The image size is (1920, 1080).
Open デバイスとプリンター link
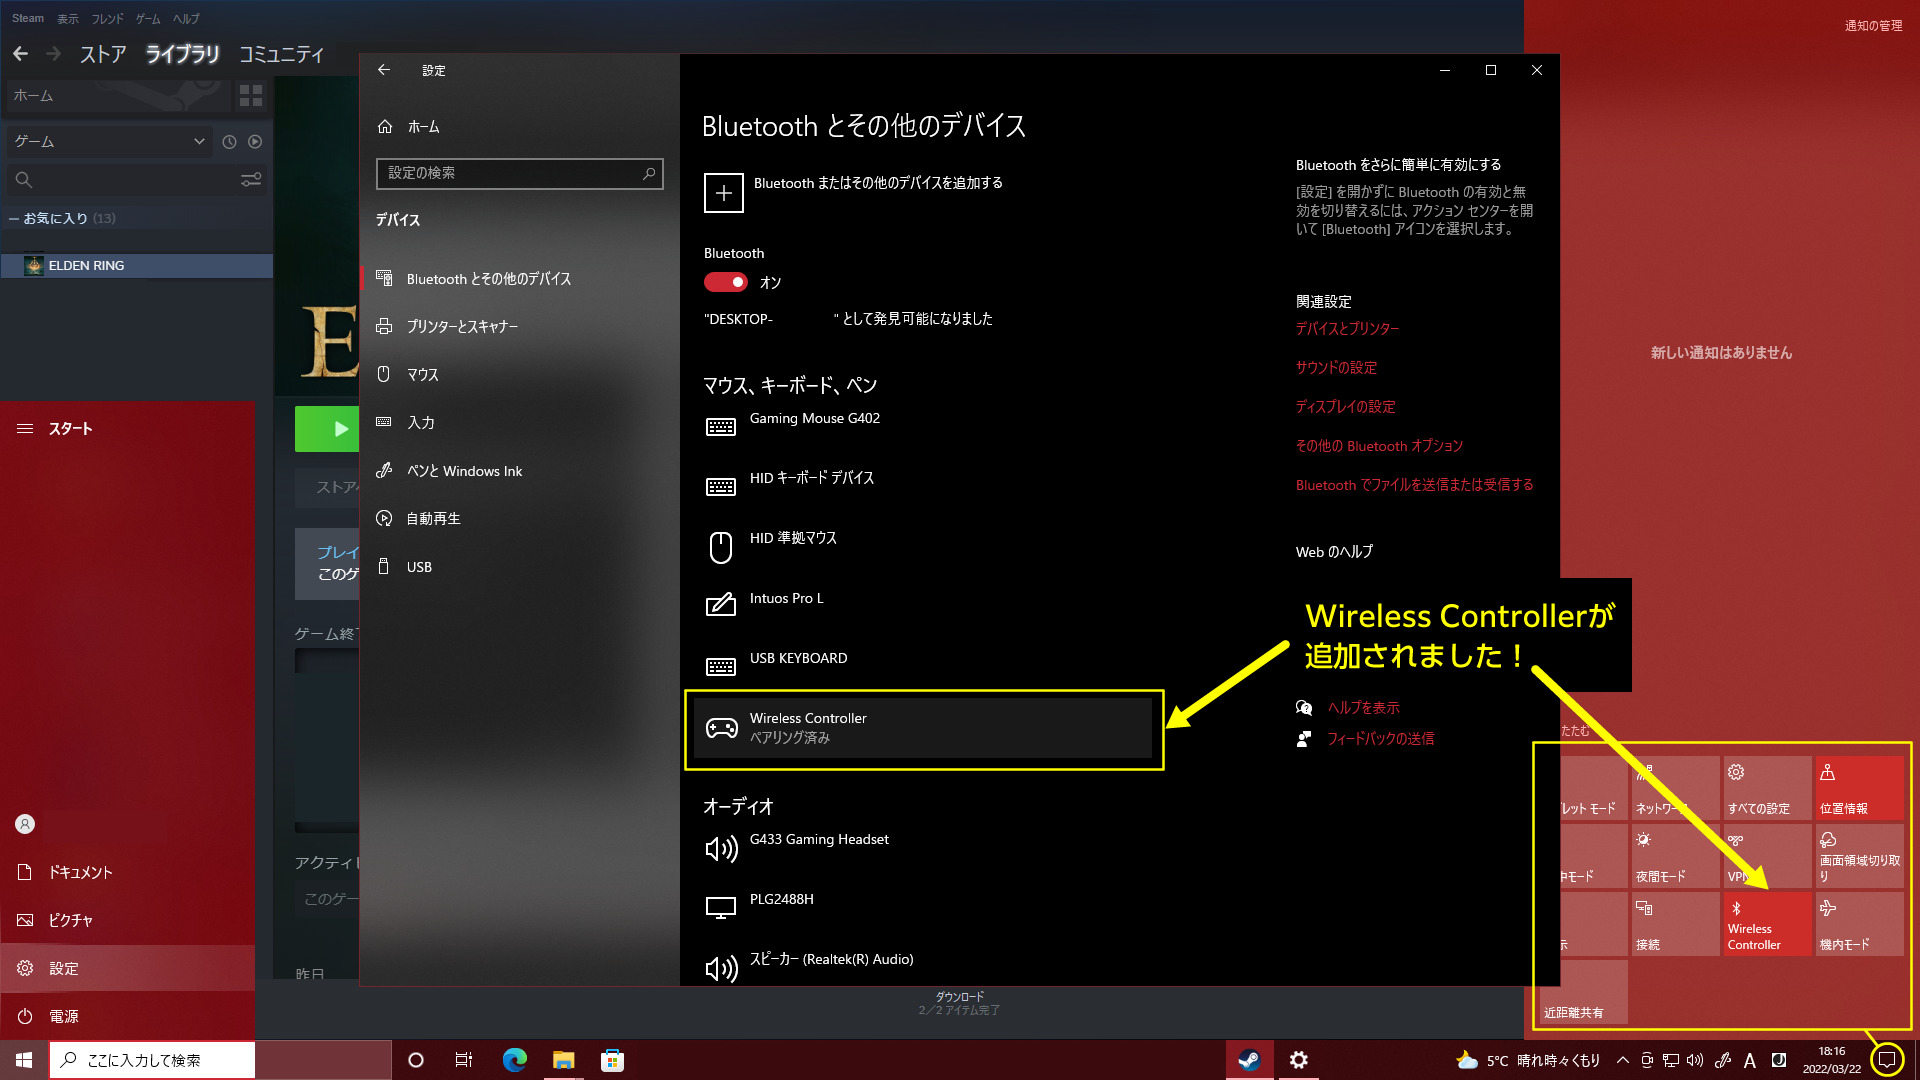click(1347, 329)
